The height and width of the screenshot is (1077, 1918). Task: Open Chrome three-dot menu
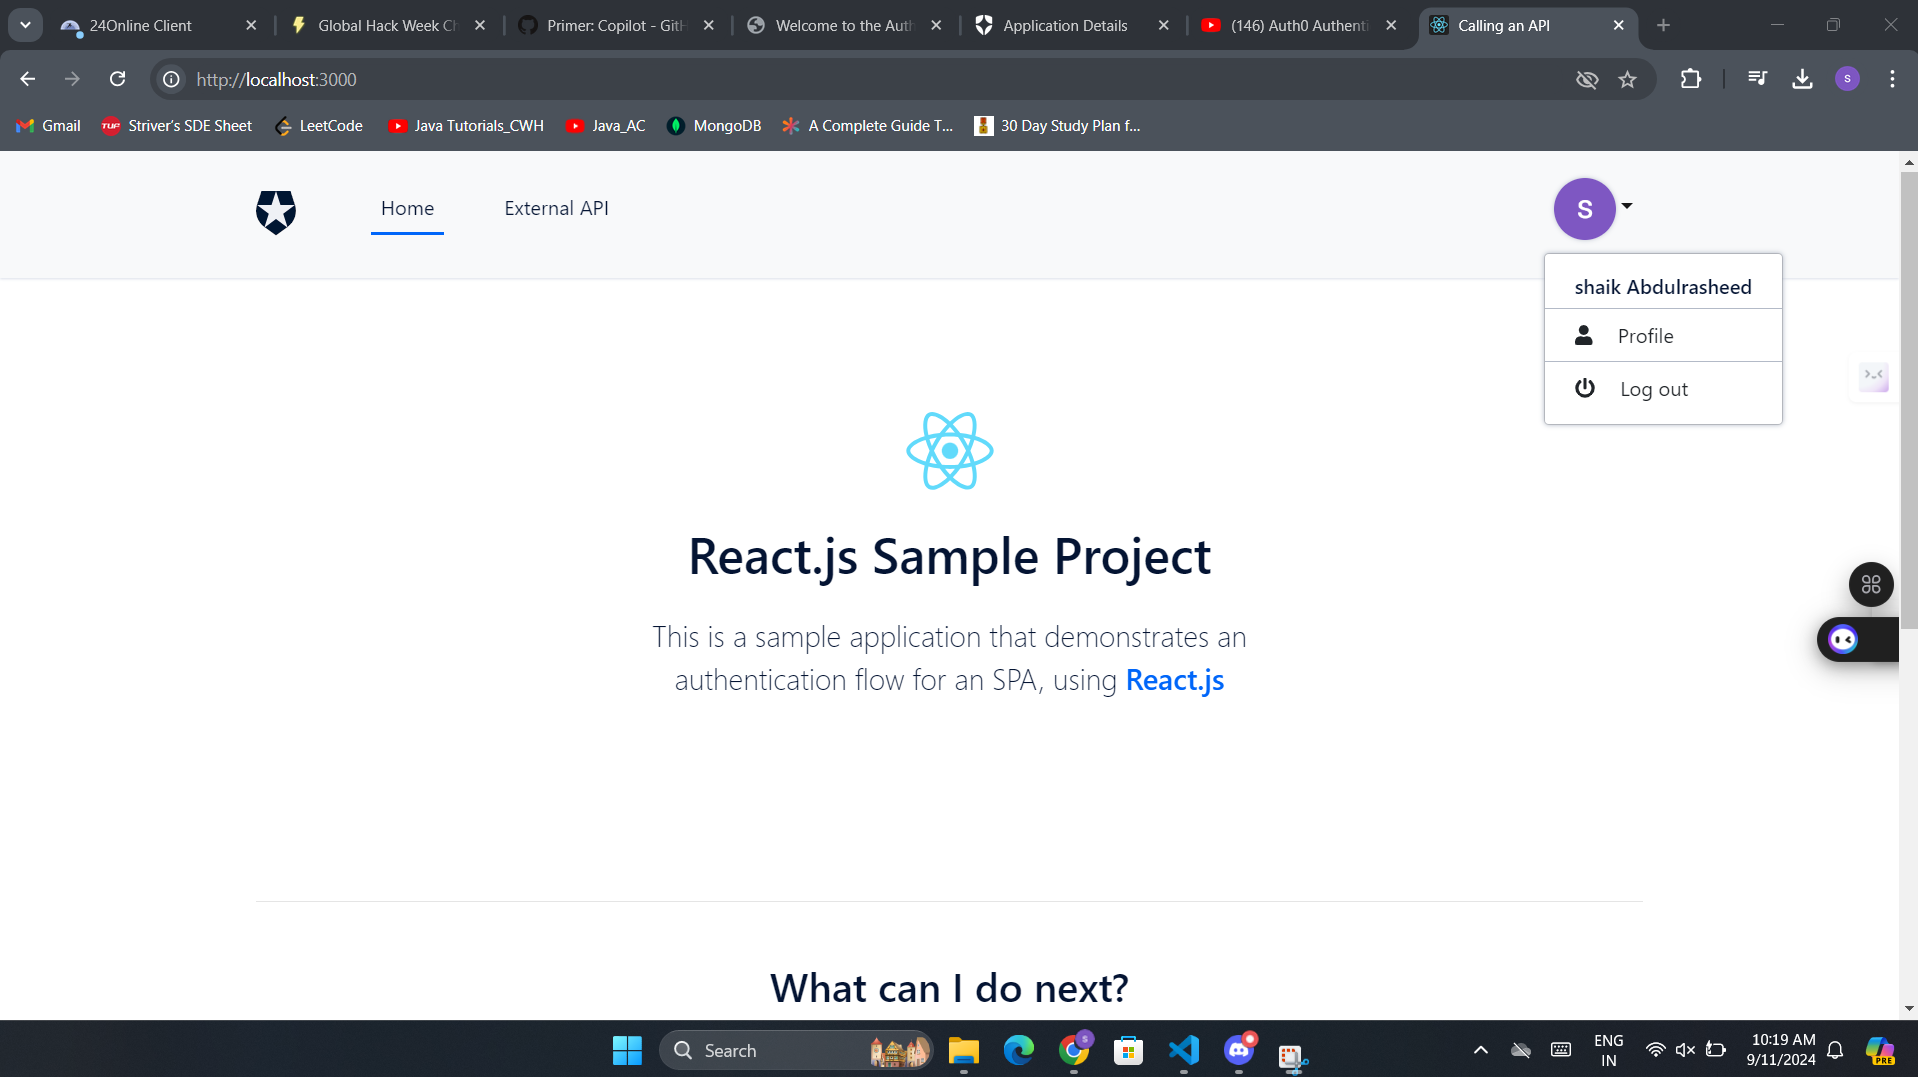tap(1892, 79)
